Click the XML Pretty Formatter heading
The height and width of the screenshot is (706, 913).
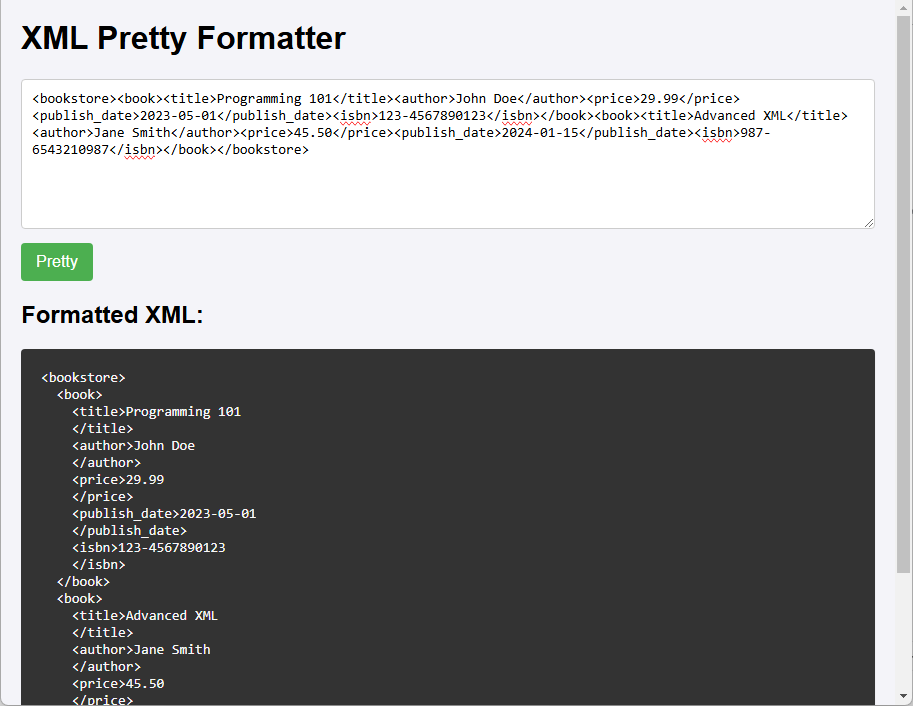point(183,38)
